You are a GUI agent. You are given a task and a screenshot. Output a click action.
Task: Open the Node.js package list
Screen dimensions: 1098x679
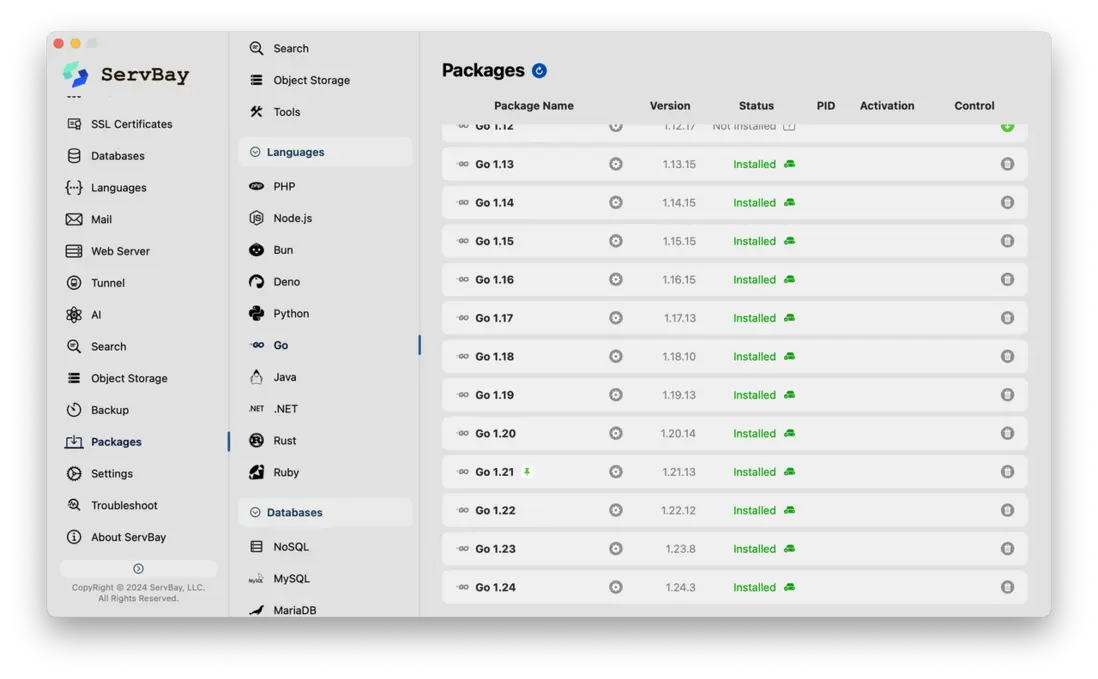292,218
